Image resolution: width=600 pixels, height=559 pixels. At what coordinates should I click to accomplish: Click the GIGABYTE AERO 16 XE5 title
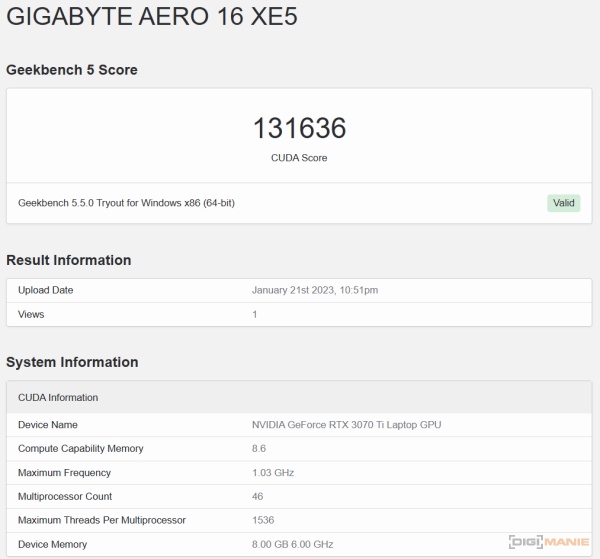point(152,17)
